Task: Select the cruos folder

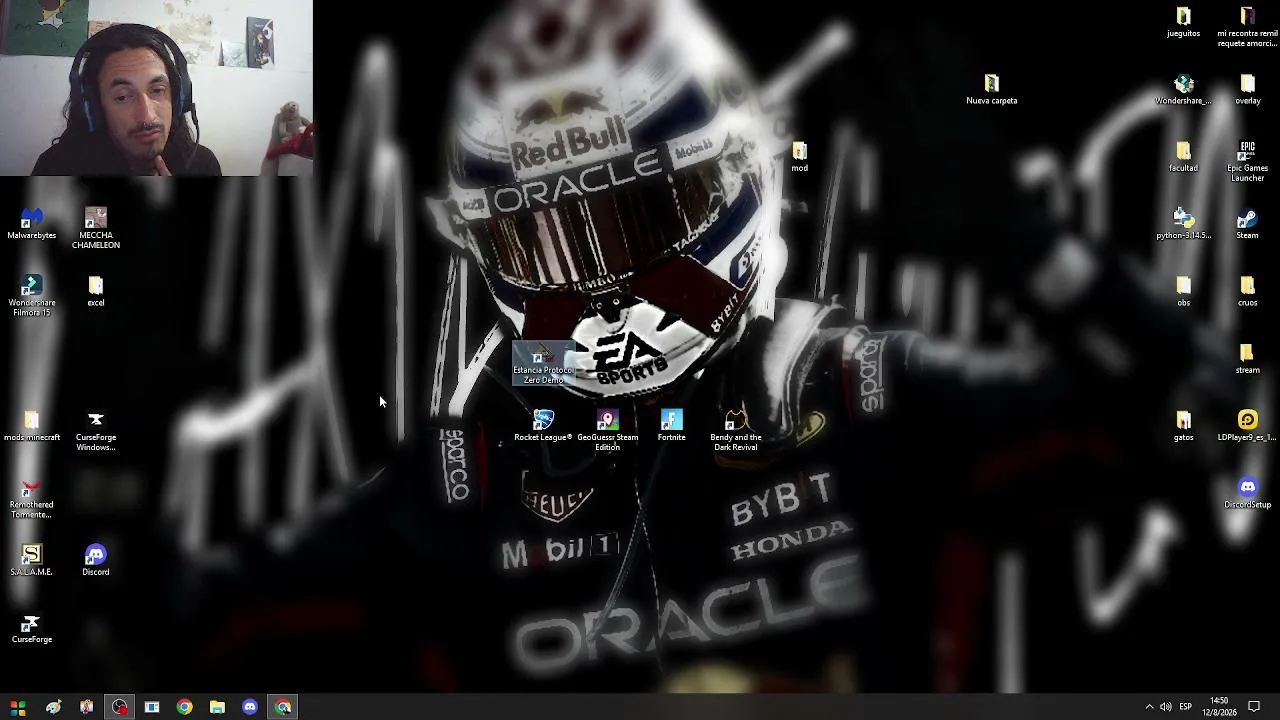Action: click(x=1248, y=291)
